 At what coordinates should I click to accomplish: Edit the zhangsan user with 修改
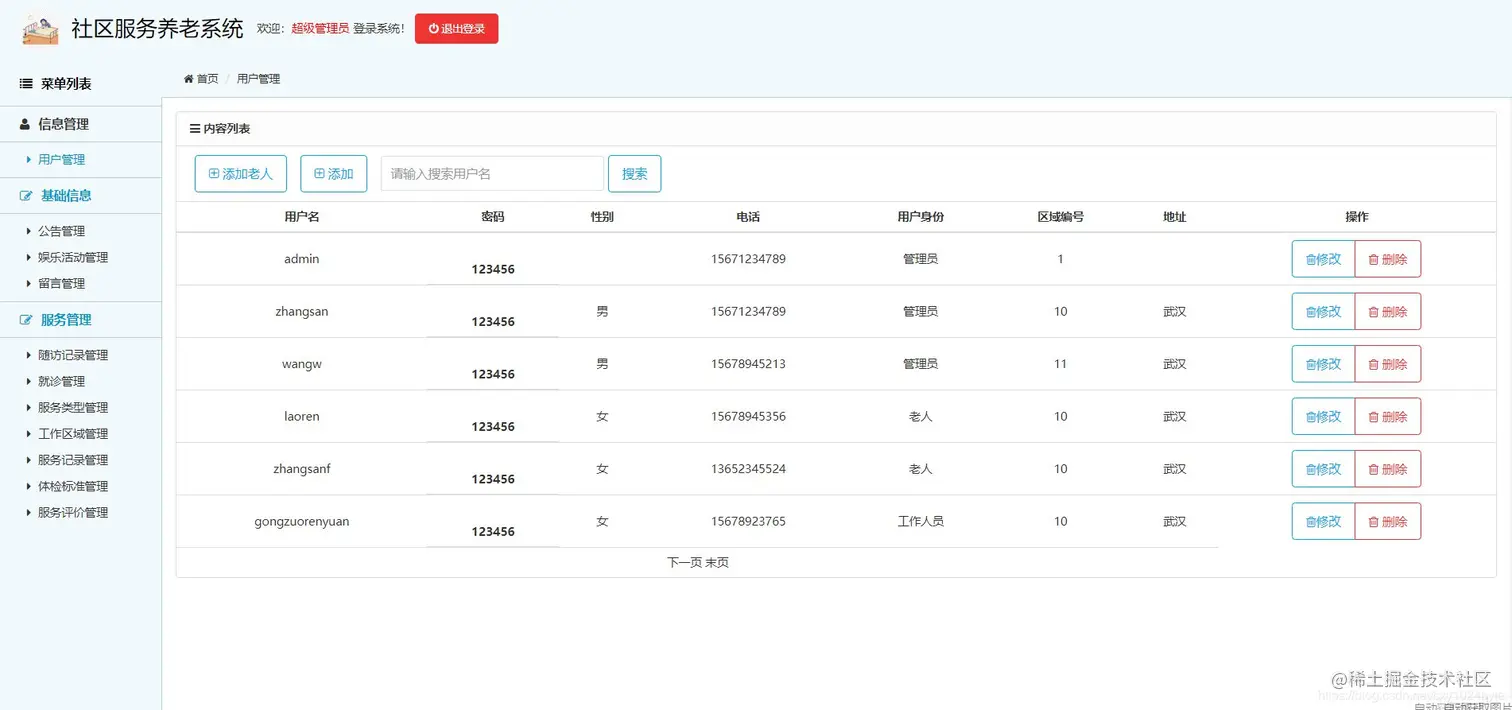point(1323,311)
